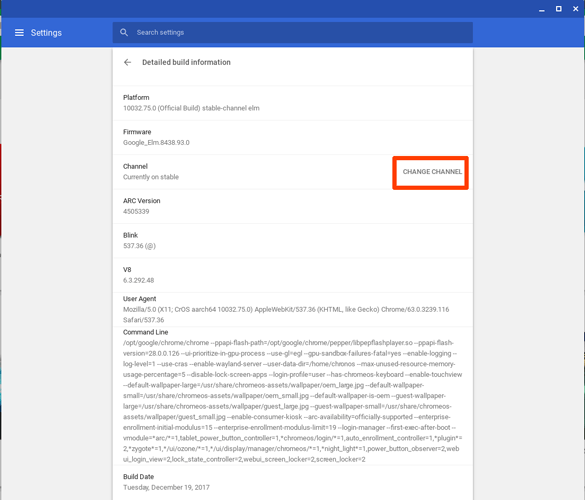Screen dimensions: 585x500
Task: Select firmware value Google_Elm.8438.93.0
Action: [x=156, y=143]
